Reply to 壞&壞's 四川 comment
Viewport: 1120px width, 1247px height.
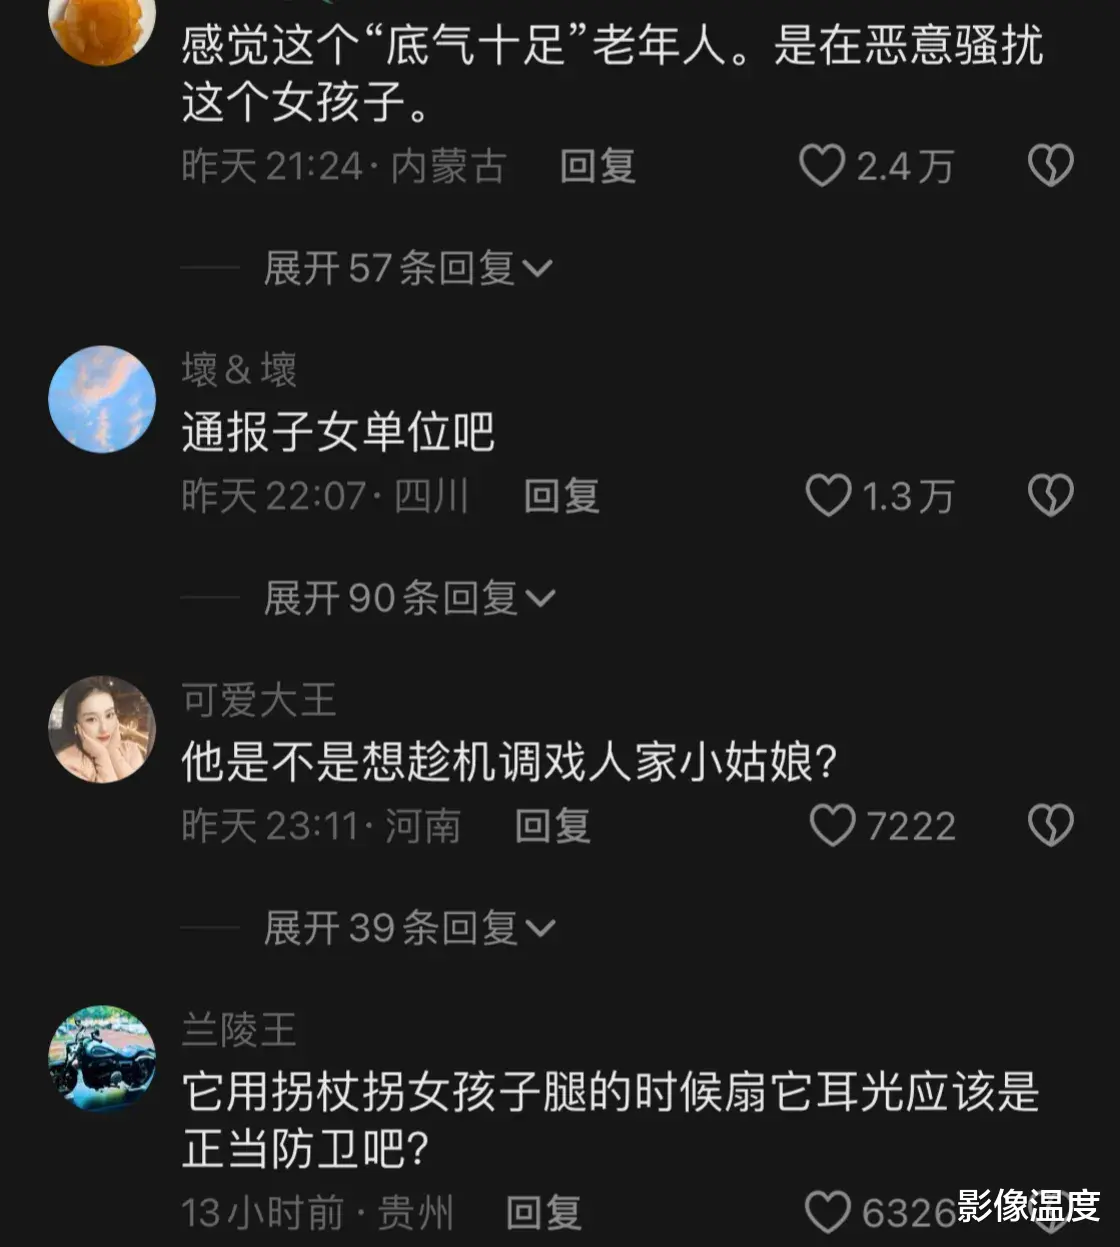pyautogui.click(x=561, y=496)
